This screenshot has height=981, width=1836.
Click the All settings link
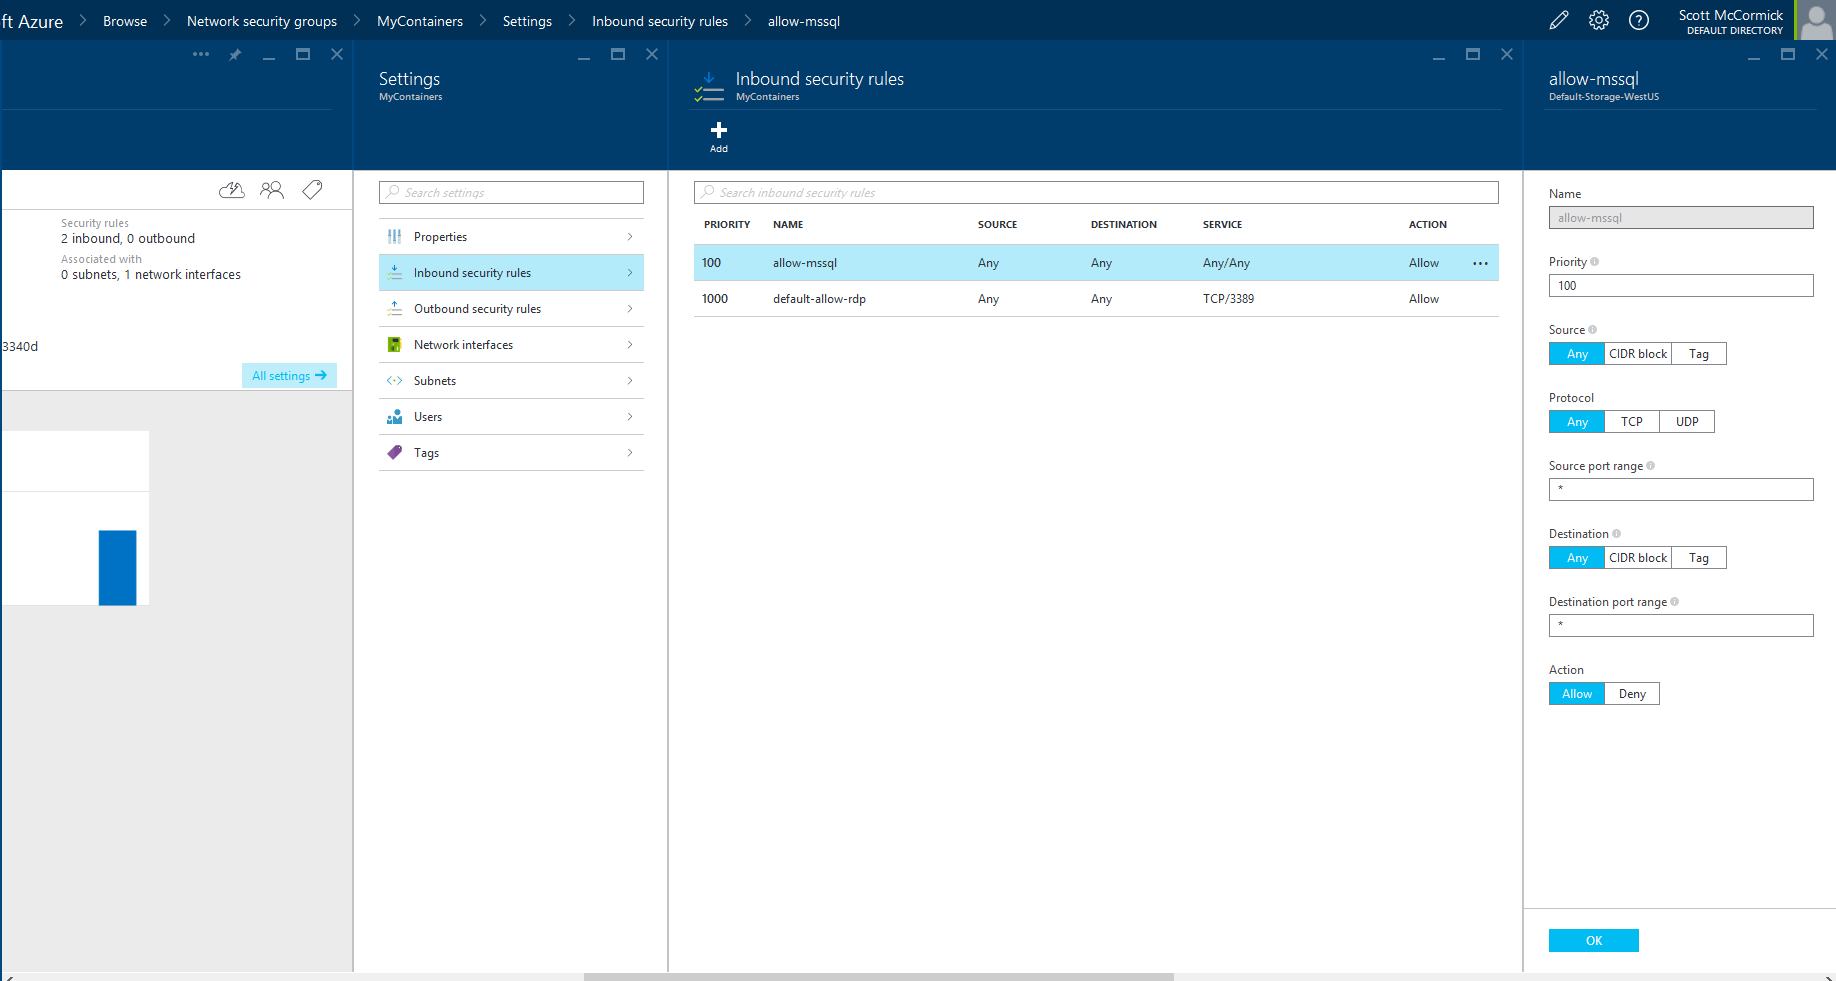click(289, 376)
